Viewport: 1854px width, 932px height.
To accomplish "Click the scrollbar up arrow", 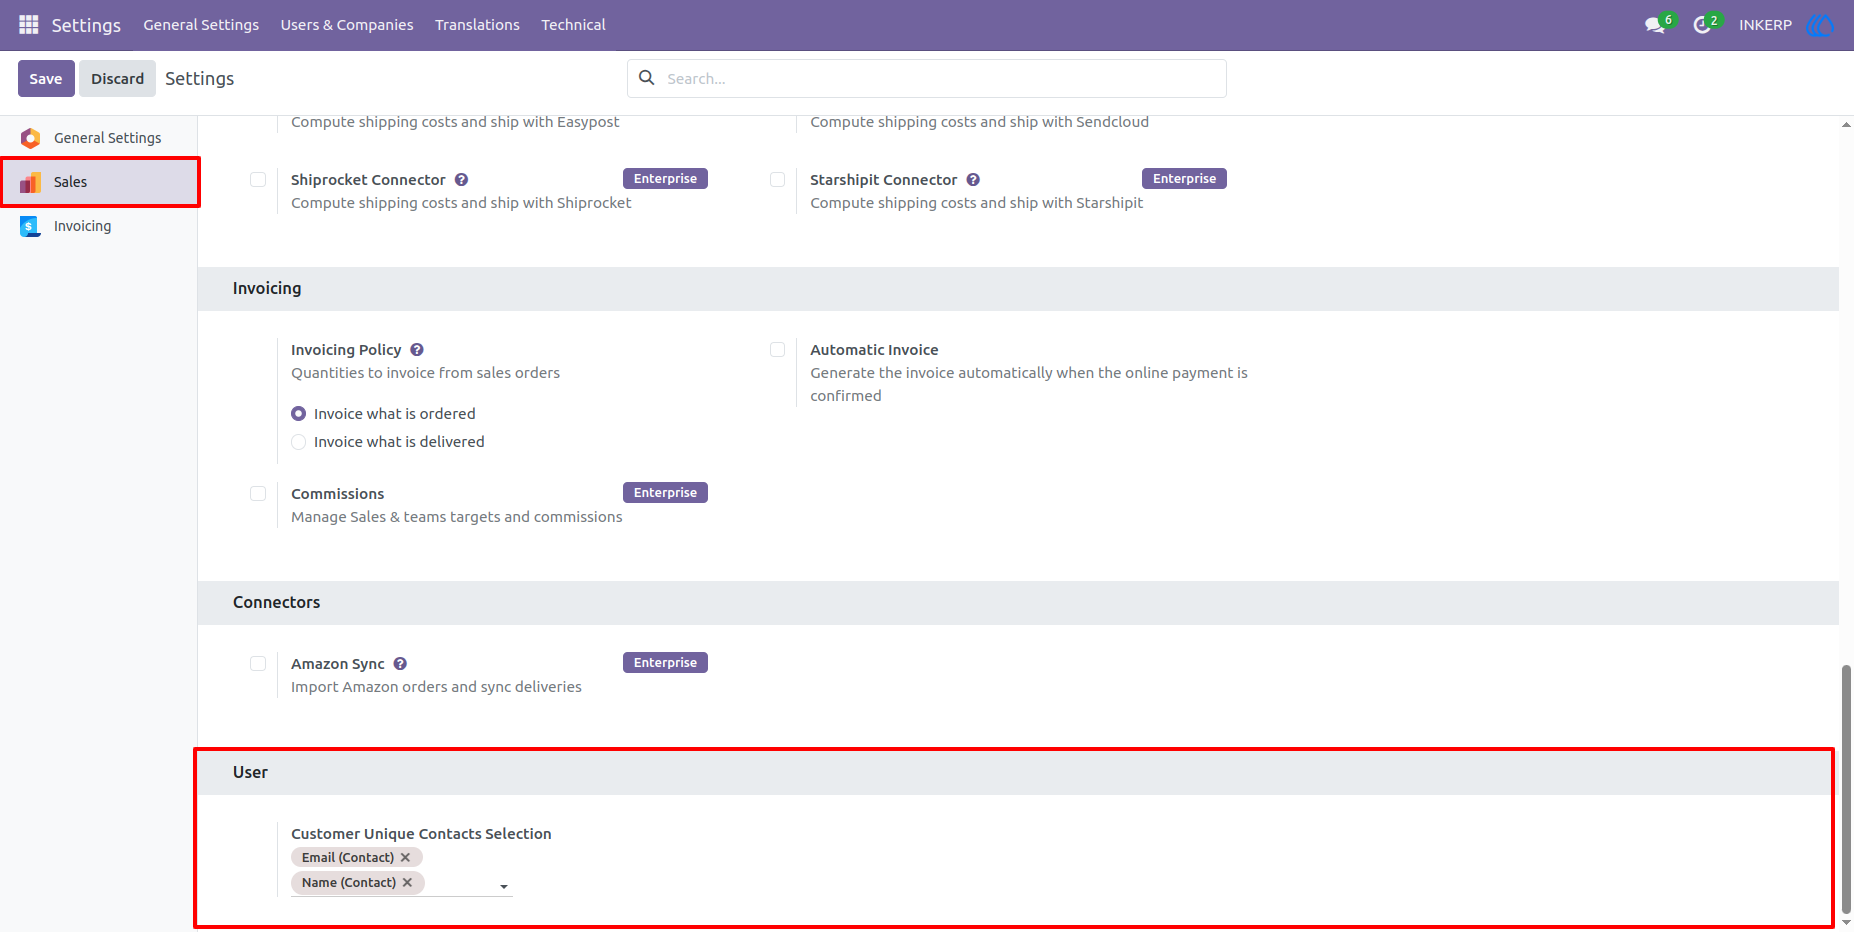I will tap(1846, 125).
